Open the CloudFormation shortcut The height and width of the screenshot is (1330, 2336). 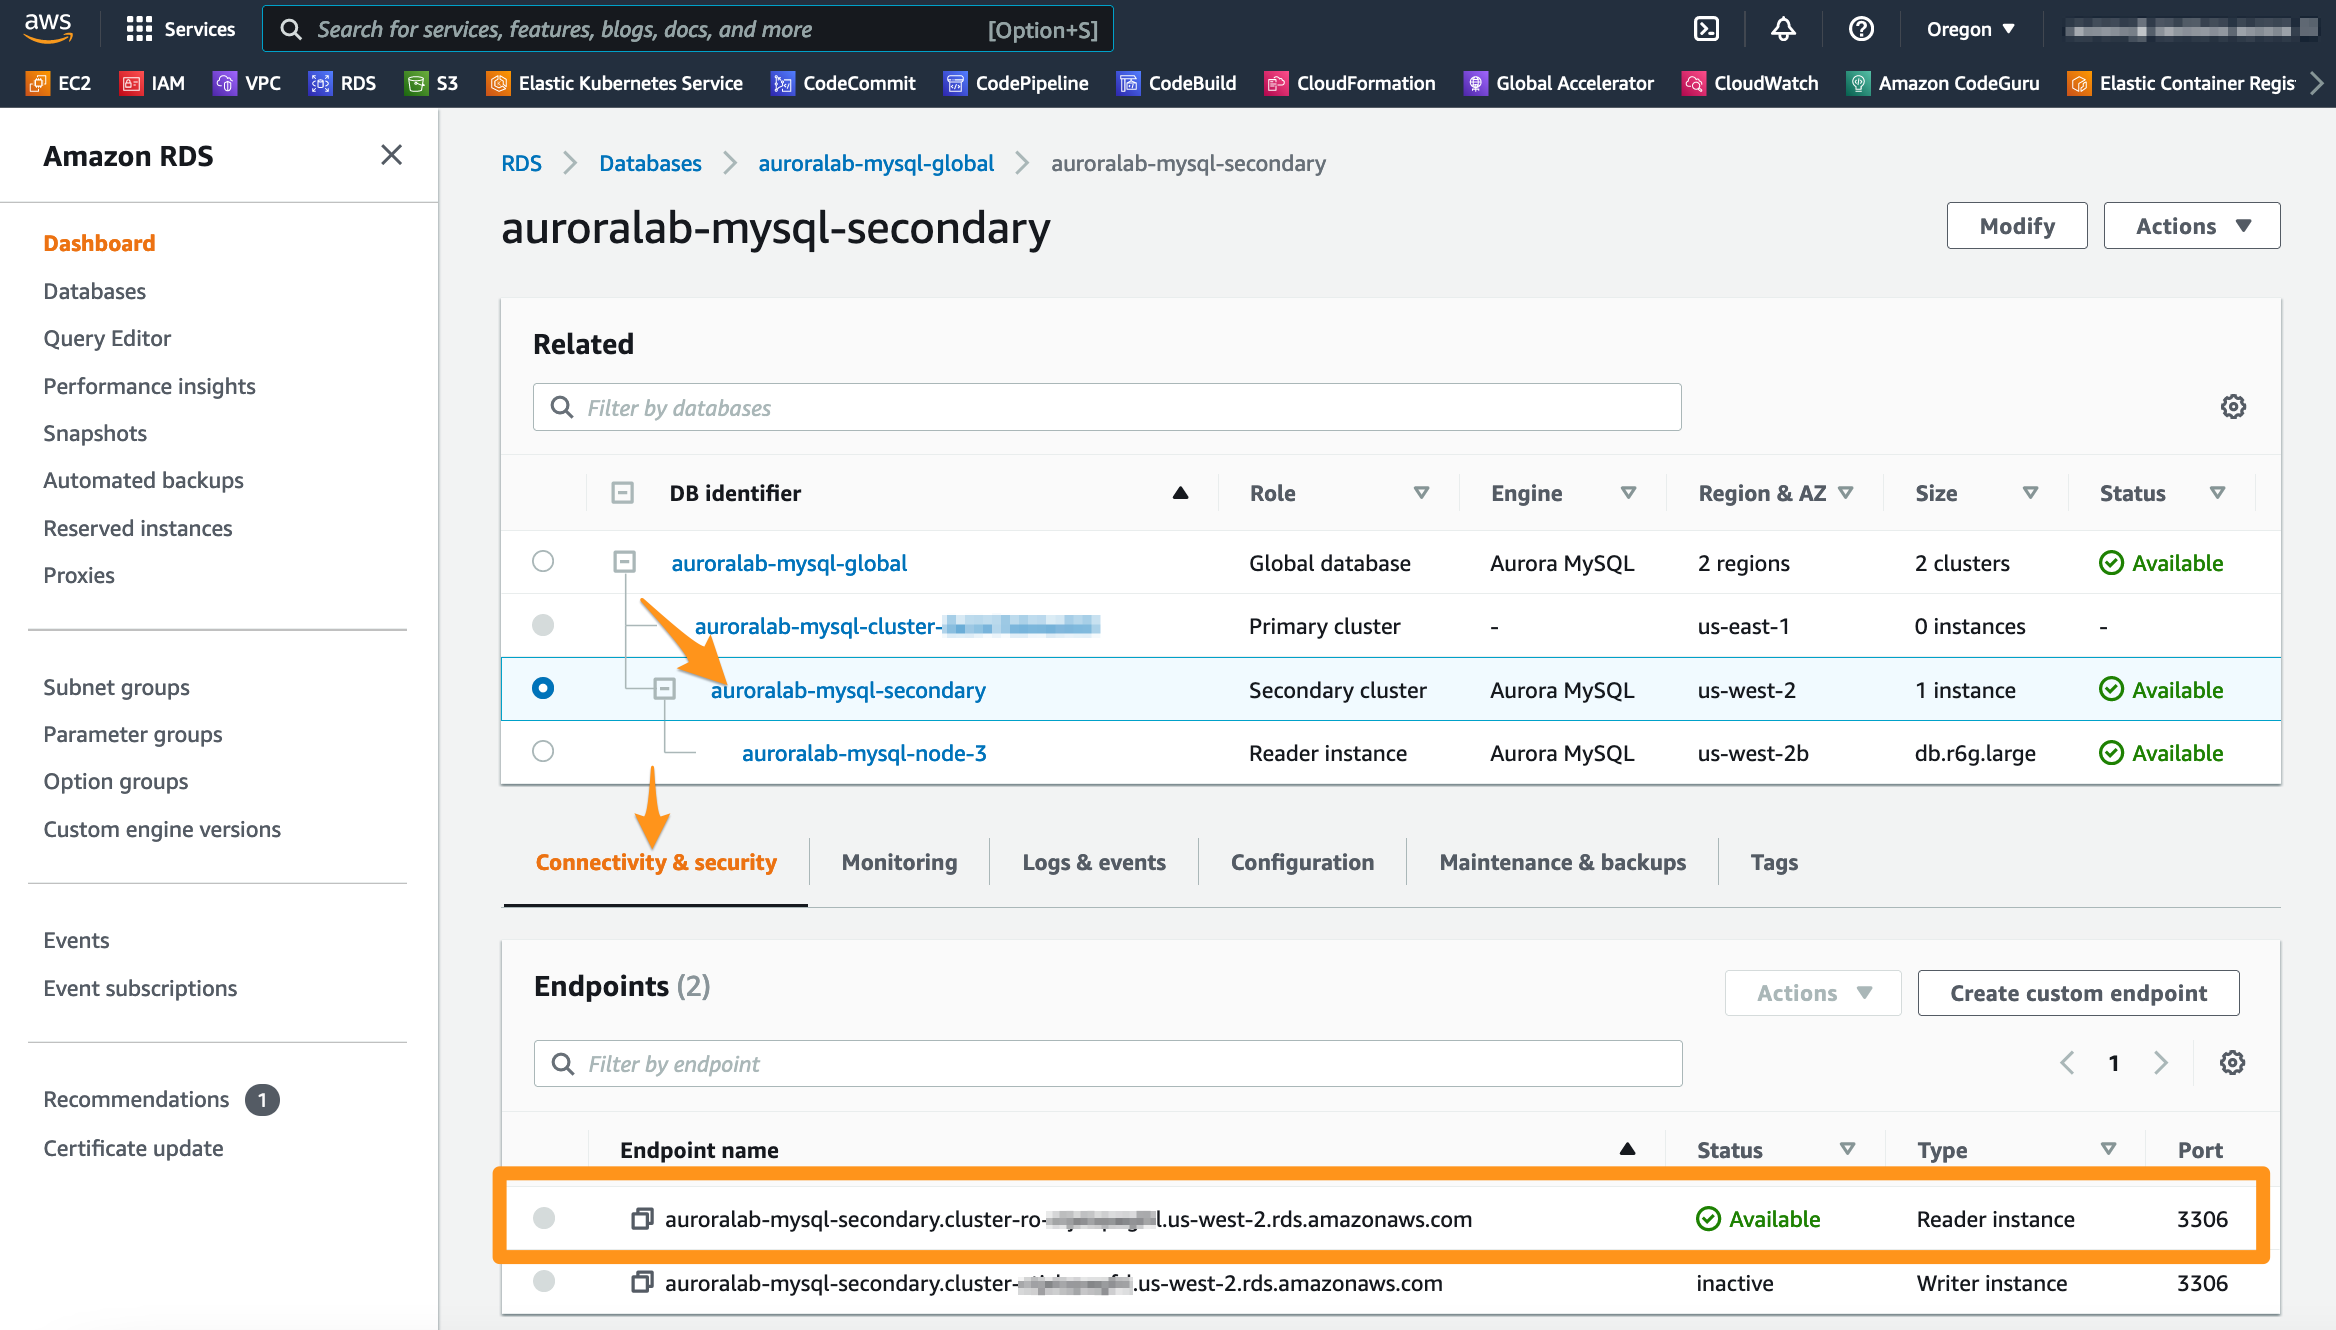(1350, 83)
